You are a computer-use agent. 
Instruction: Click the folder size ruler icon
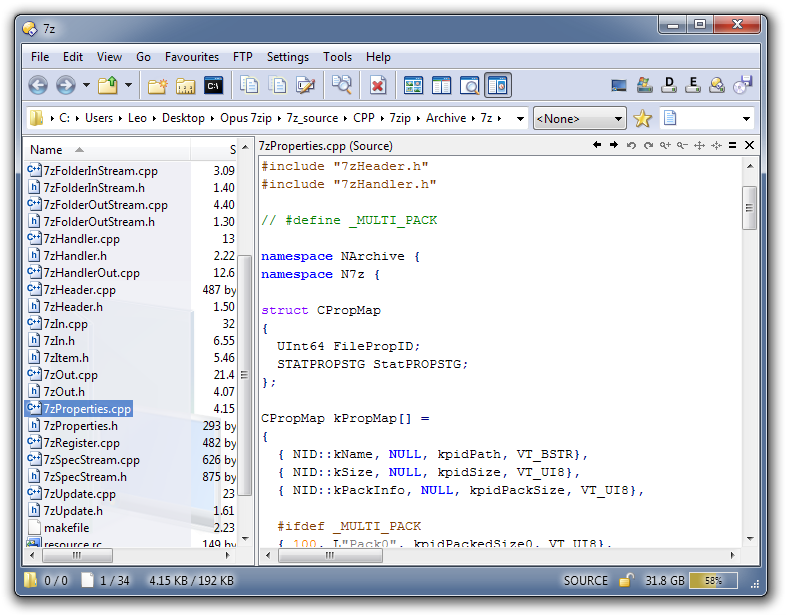pyautogui.click(x=185, y=86)
